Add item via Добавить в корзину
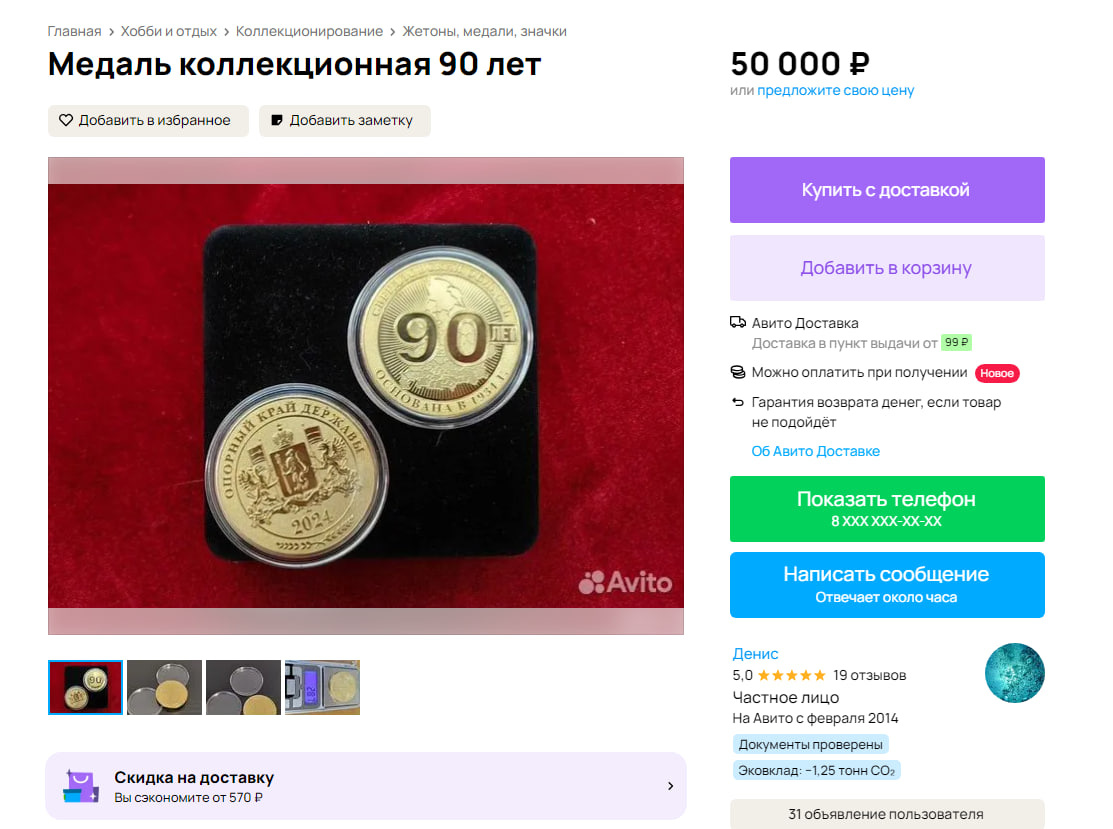Viewport: 1113px width, 829px height. pyautogui.click(x=887, y=268)
